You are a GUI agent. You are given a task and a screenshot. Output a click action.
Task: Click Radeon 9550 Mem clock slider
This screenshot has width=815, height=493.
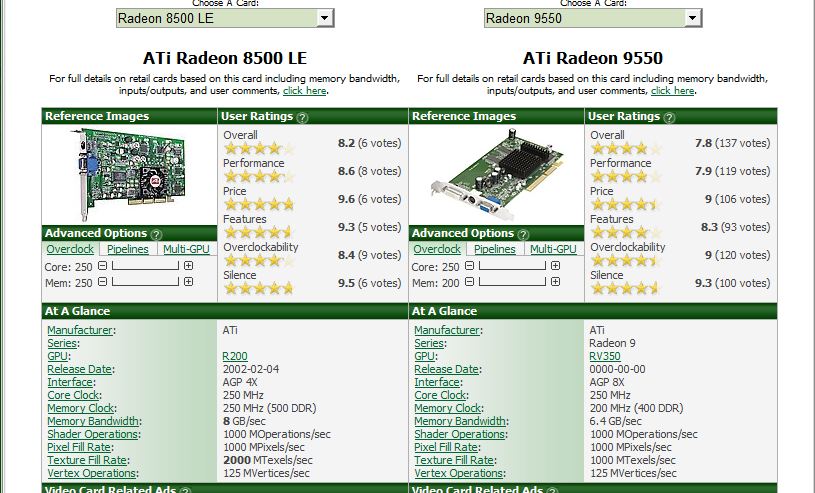coord(512,282)
